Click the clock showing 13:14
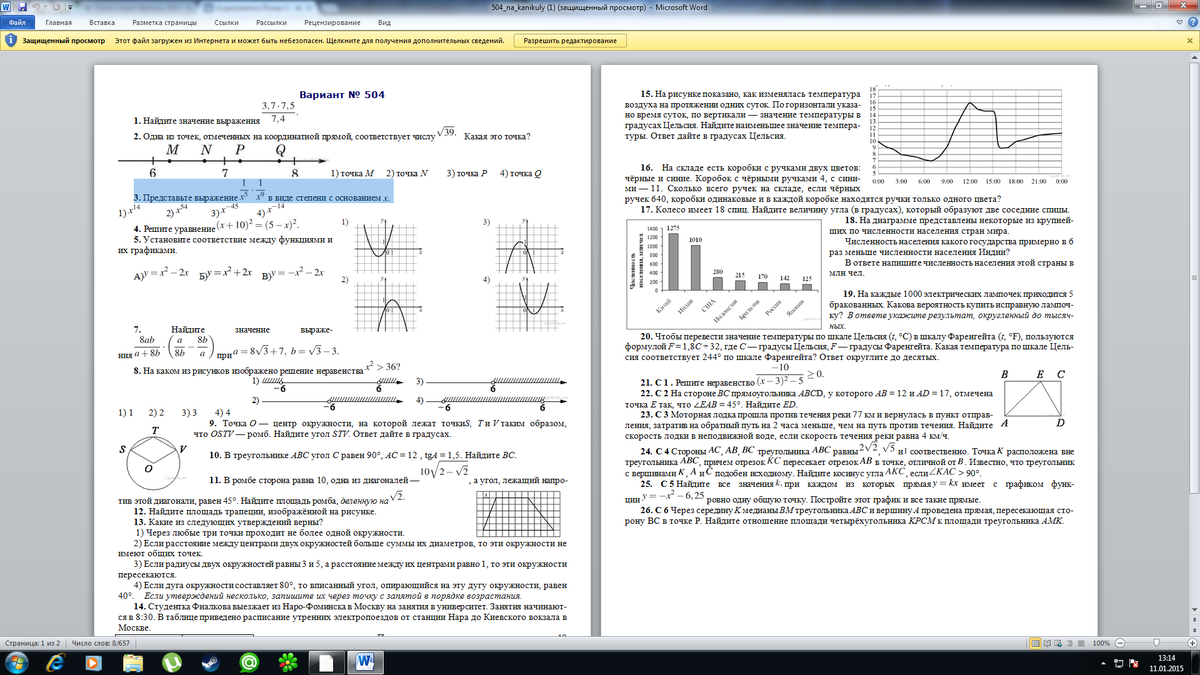Image resolution: width=1200 pixels, height=675 pixels. [1166, 662]
